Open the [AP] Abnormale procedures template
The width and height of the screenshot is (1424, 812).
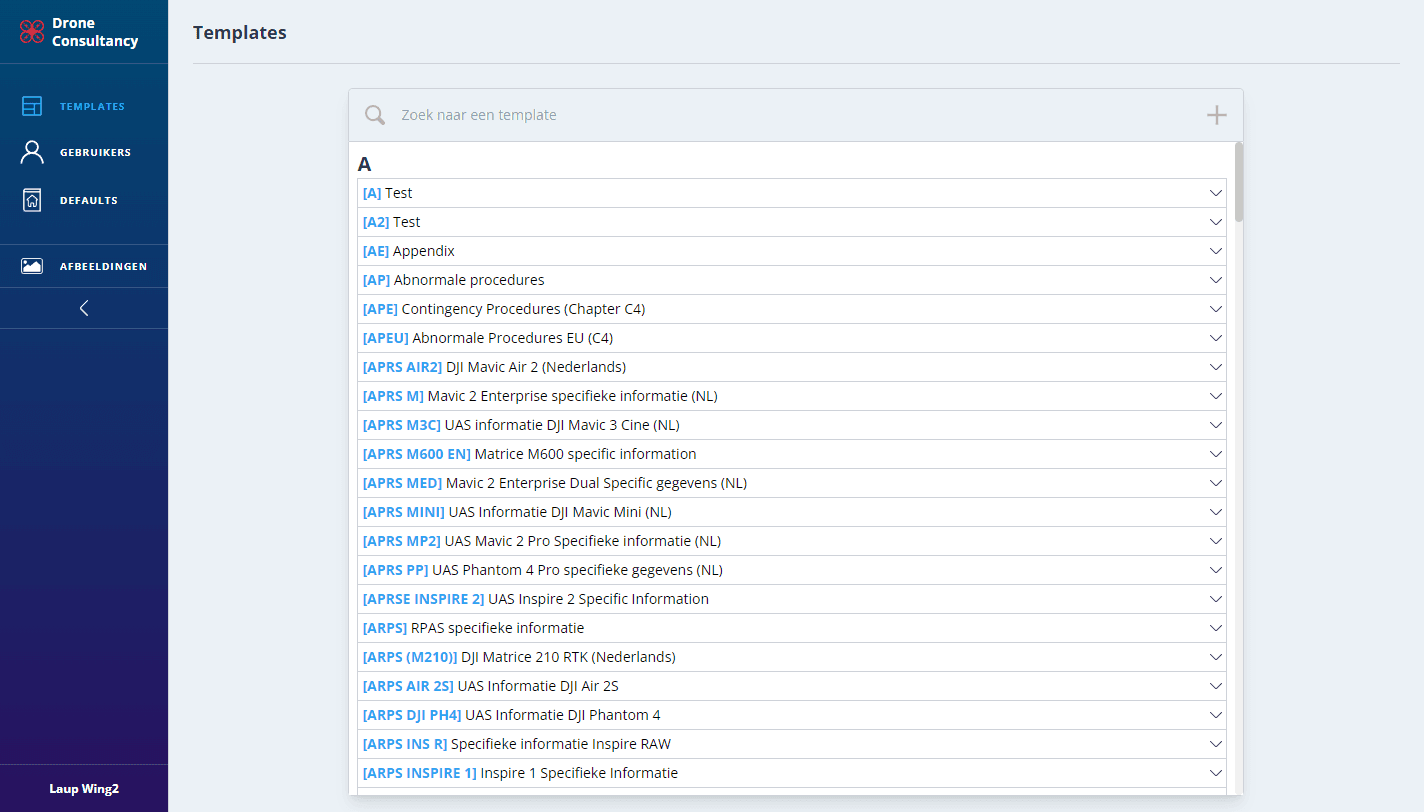click(469, 280)
